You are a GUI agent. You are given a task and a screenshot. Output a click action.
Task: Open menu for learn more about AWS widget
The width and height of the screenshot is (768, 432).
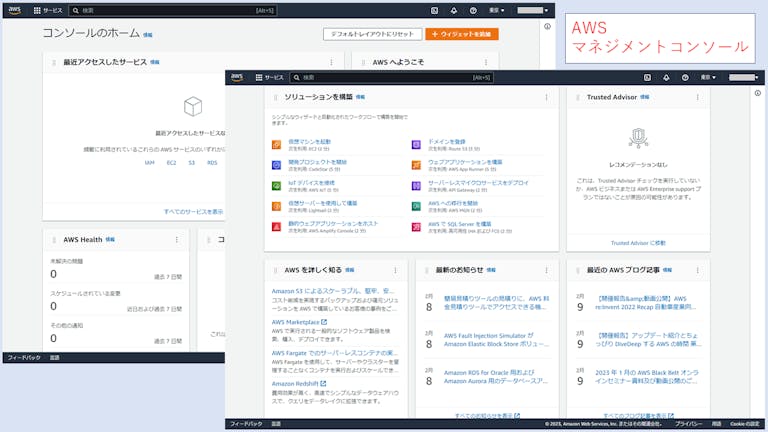click(x=395, y=270)
